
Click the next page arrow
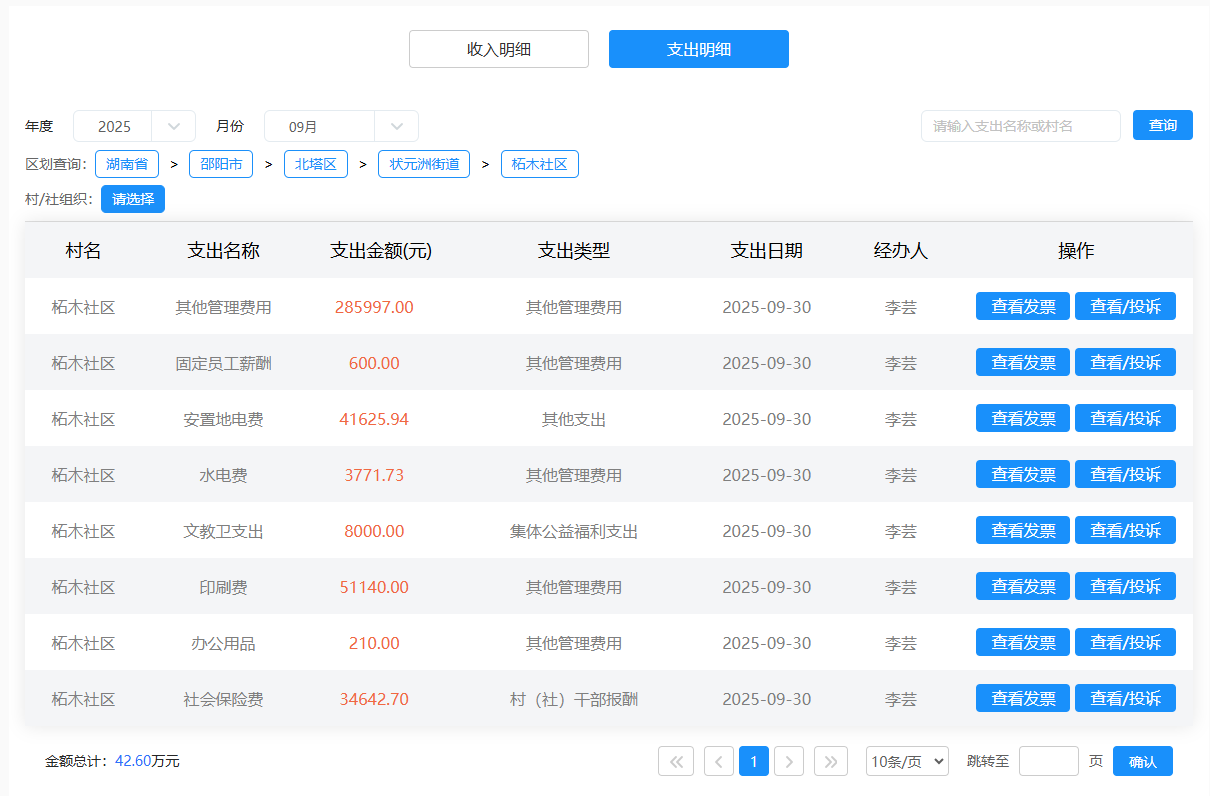789,761
